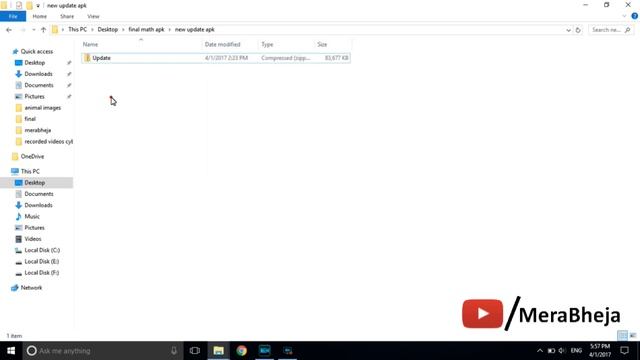
Task: Open the taskbar clock and date
Action: coord(600,351)
